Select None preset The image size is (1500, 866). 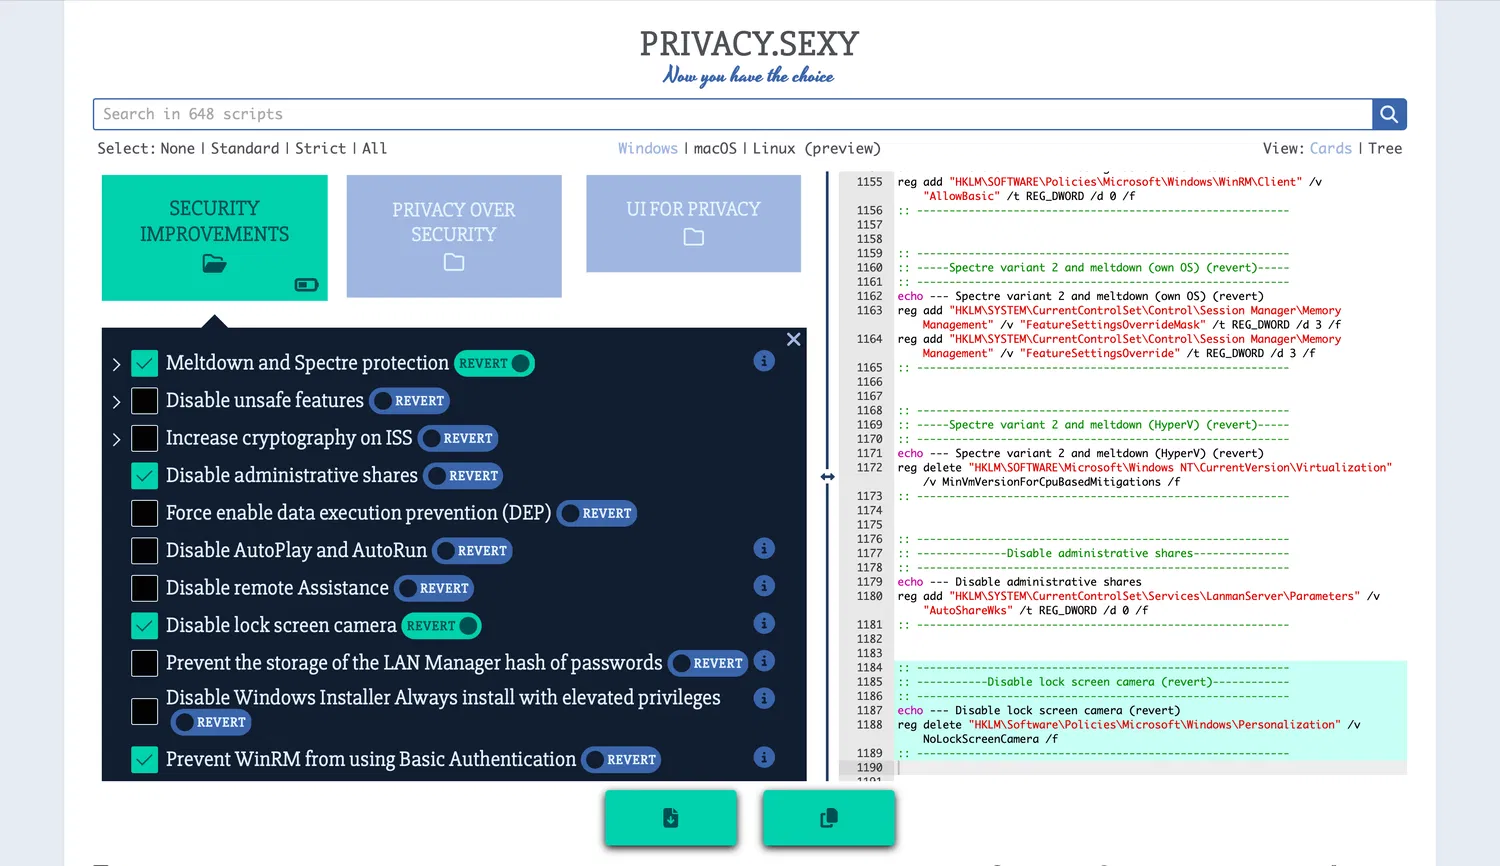pos(177,148)
